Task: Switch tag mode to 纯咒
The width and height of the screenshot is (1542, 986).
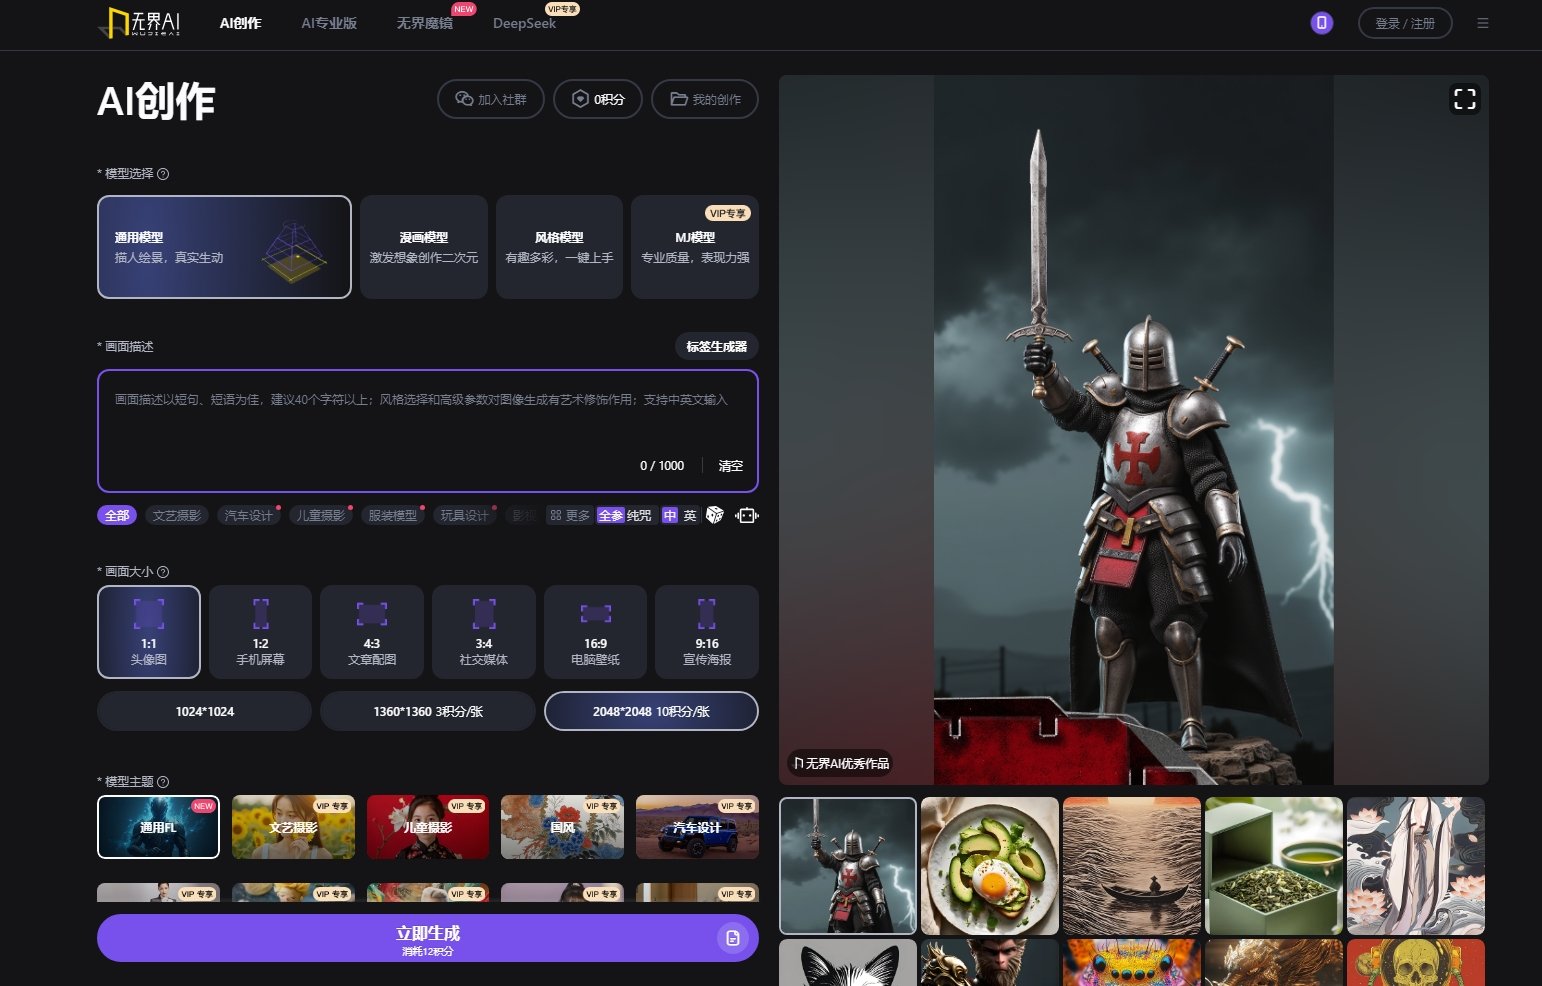Action: (x=639, y=516)
